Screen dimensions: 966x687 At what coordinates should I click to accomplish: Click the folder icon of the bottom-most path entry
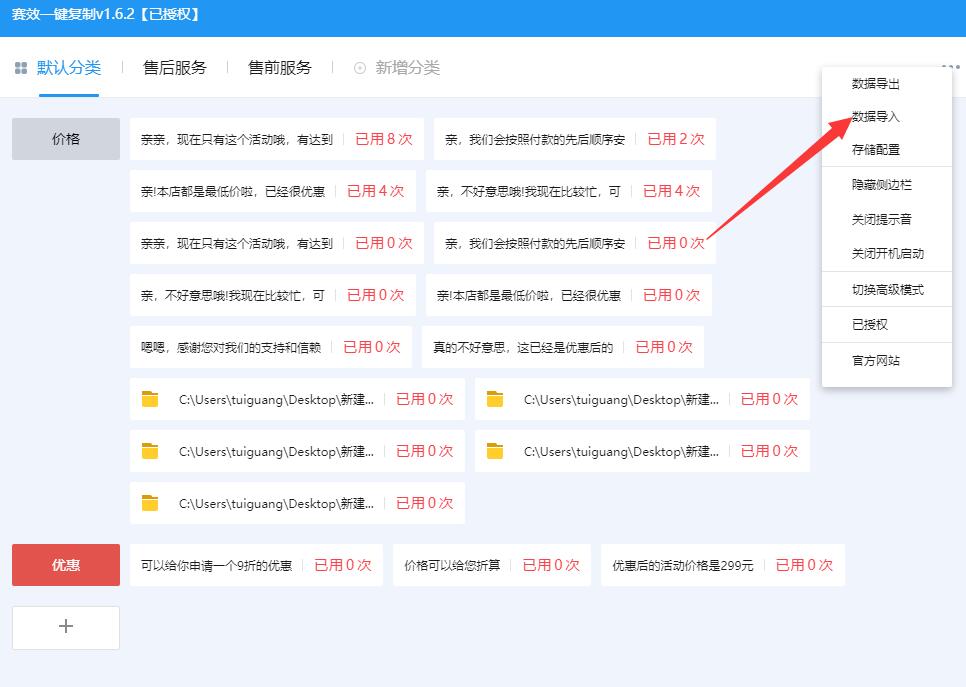(x=149, y=503)
